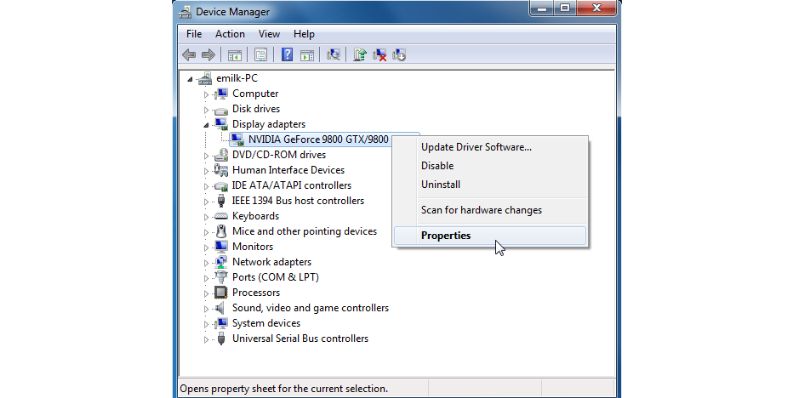This screenshot has width=794, height=398.
Task: Open the Action menu
Action: [230, 34]
